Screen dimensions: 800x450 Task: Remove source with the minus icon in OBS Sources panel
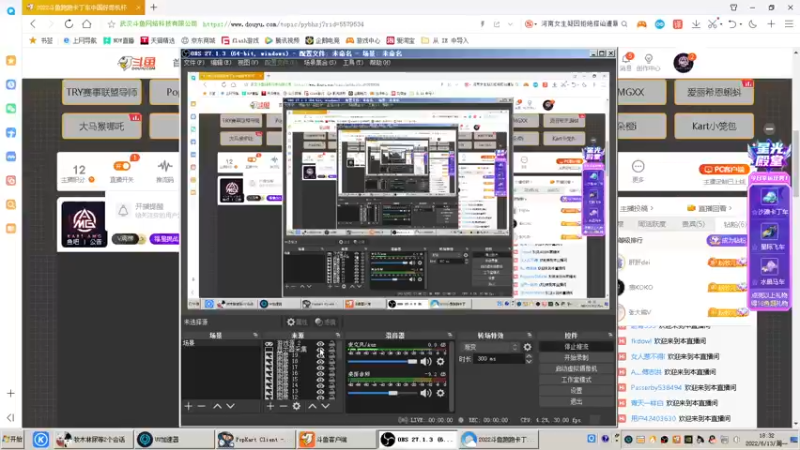(283, 406)
